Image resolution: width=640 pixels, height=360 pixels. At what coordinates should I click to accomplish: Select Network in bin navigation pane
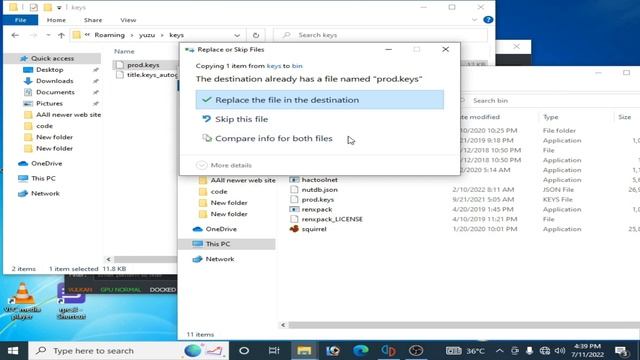(220, 259)
